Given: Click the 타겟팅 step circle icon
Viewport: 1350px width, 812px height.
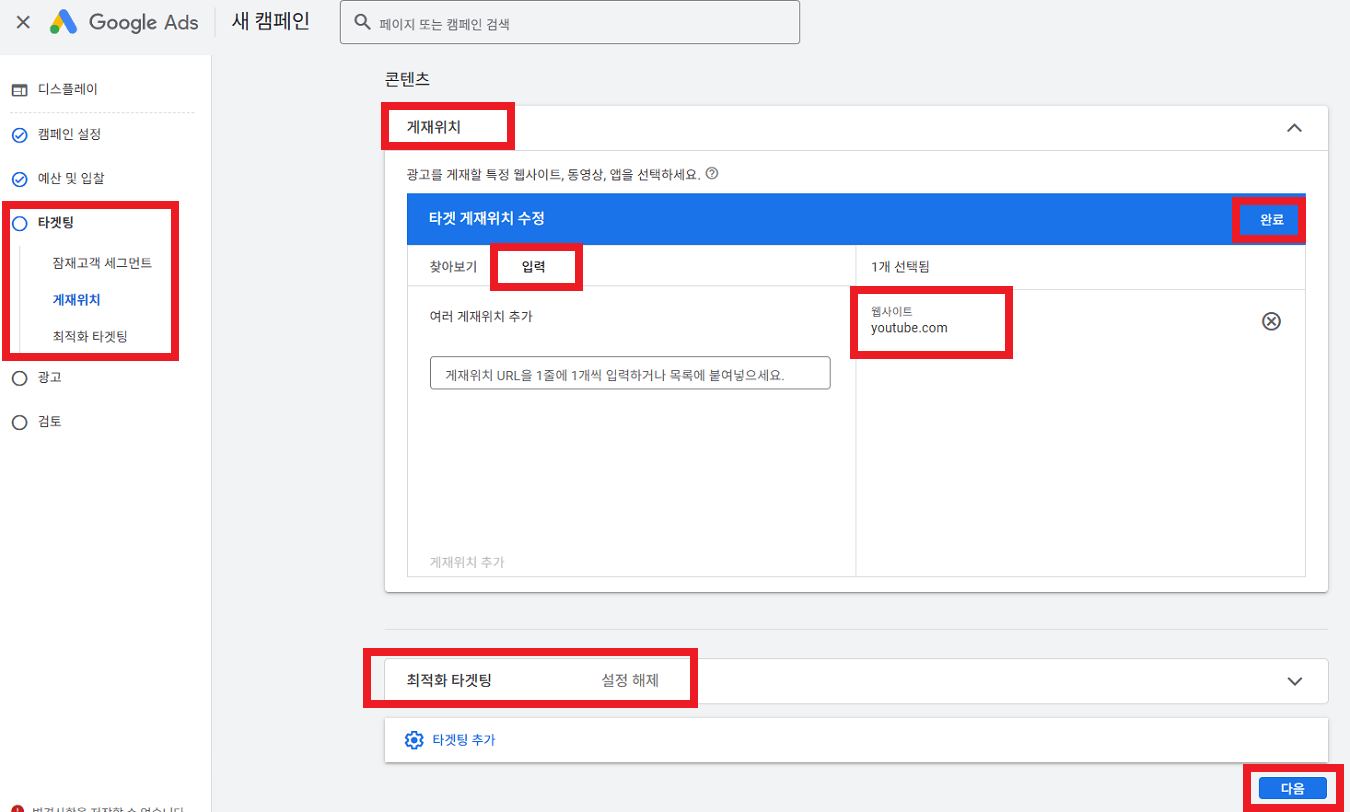Looking at the screenshot, I should point(19,223).
